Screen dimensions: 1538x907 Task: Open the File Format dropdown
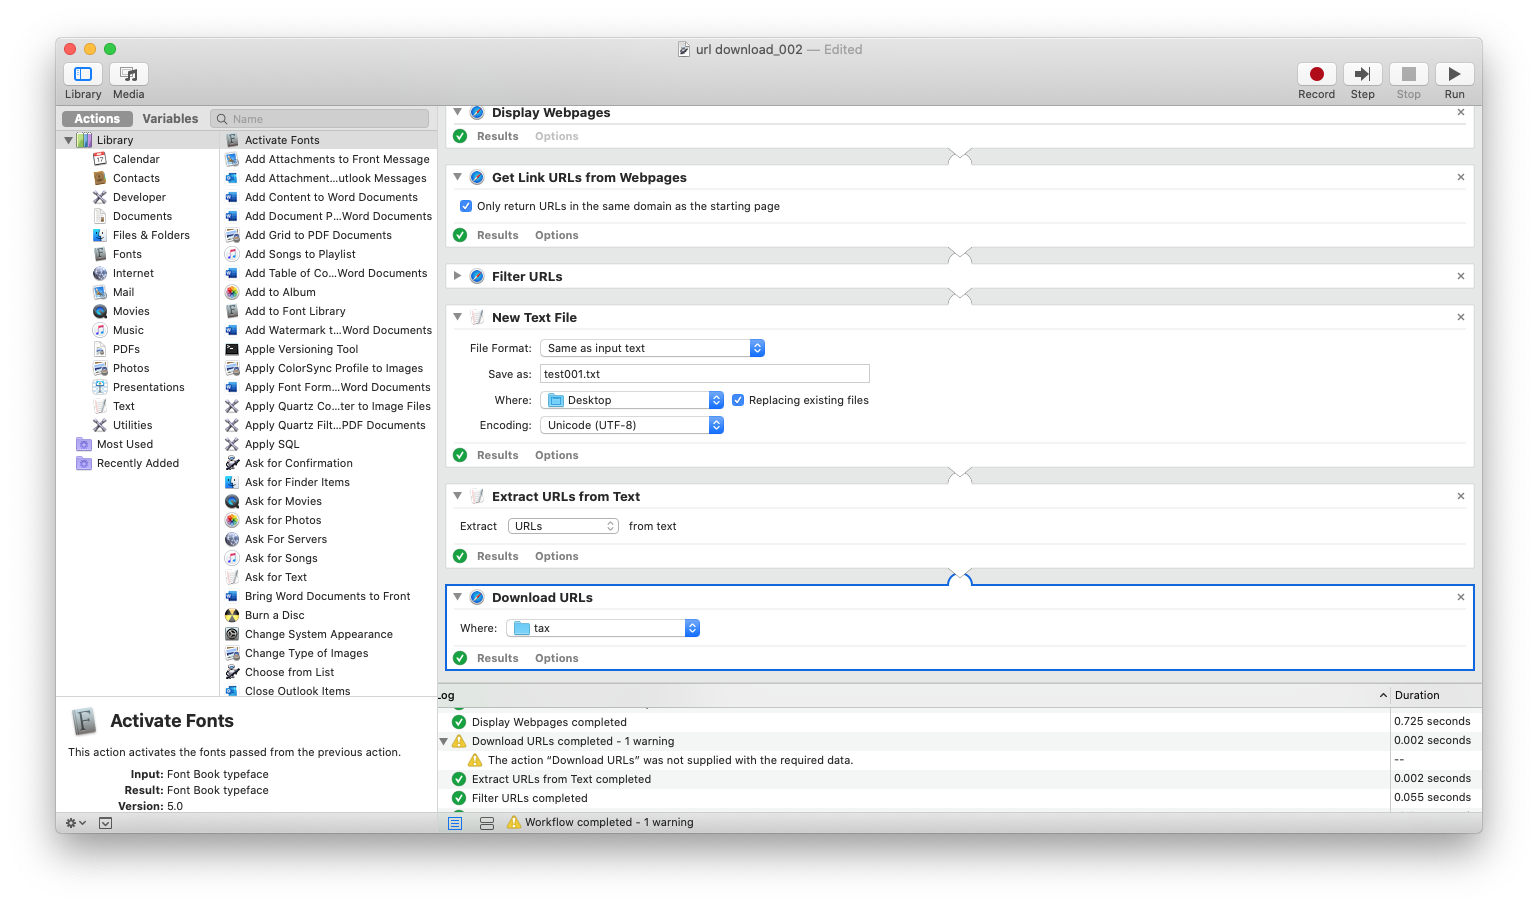point(652,348)
